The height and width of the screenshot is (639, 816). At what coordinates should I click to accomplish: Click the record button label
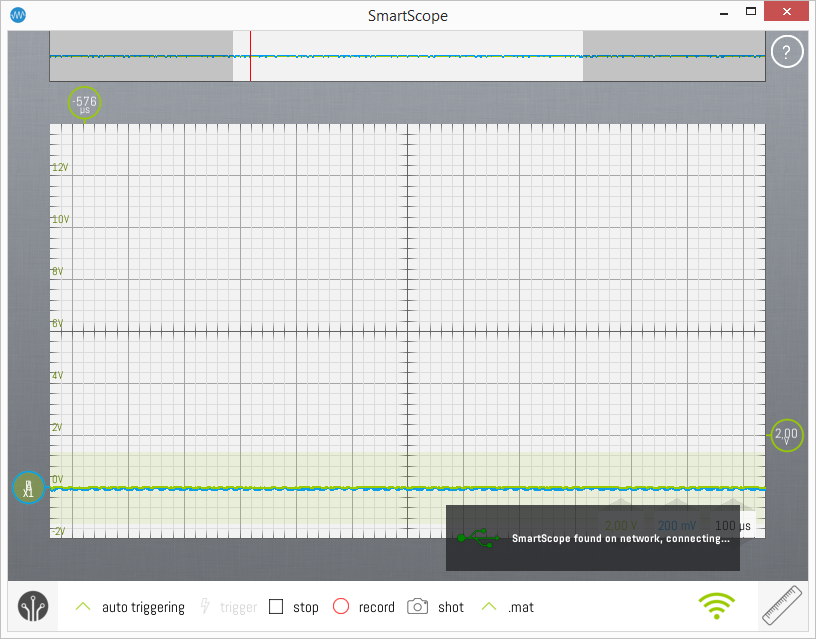click(x=376, y=607)
